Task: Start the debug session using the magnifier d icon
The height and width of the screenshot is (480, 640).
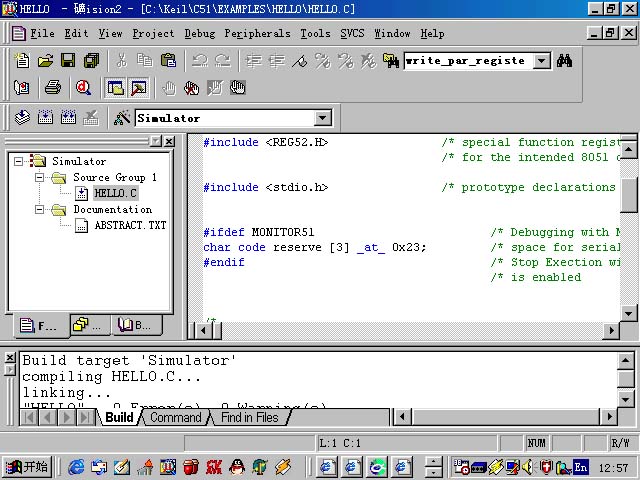Action: tap(83, 87)
